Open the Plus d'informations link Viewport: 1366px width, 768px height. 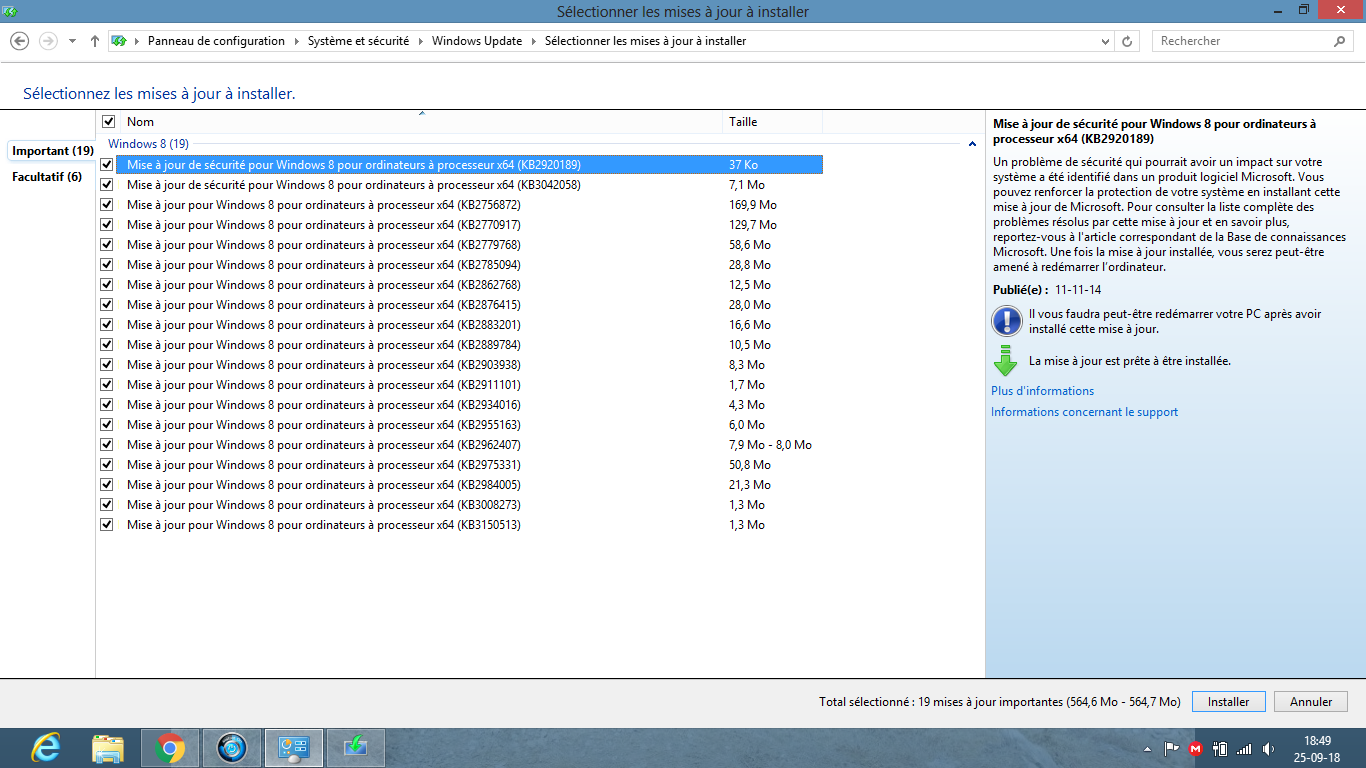click(x=1042, y=391)
